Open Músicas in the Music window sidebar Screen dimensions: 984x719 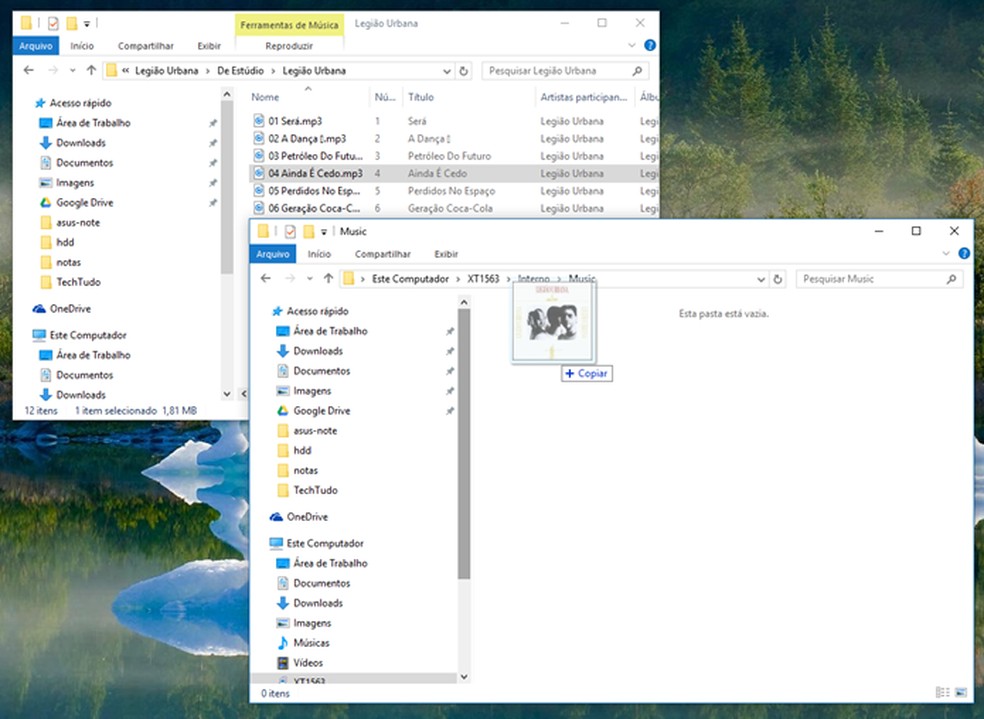311,643
